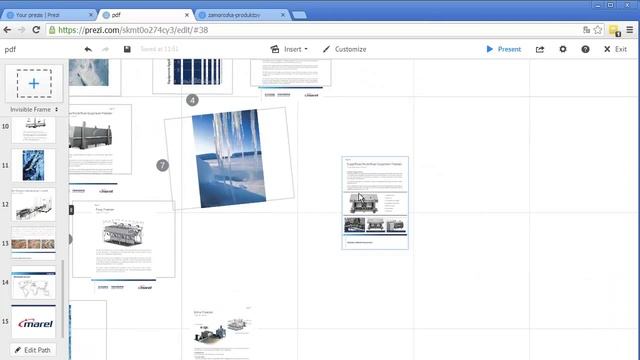The image size is (640, 360).
Task: Click the sidebar collapse handle
Action: point(71,210)
